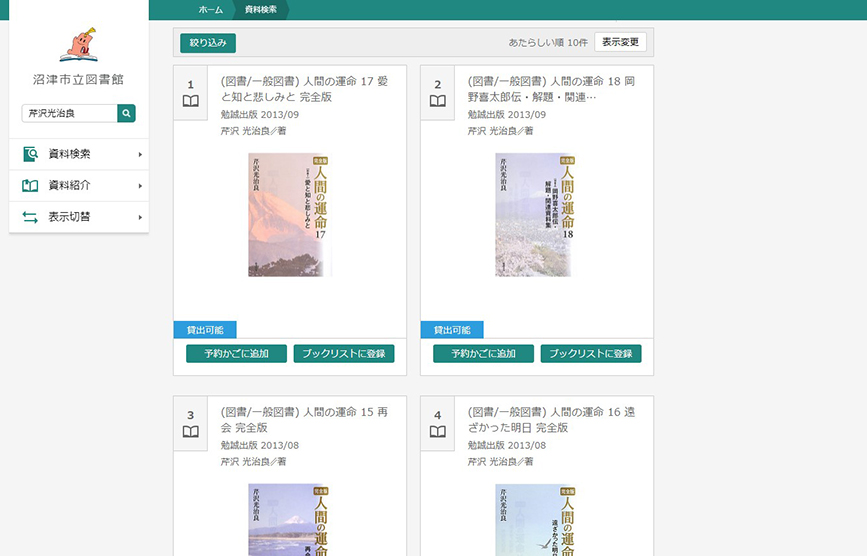
Task: Open the 表示切替 sidebar menu
Action: pyautogui.click(x=79, y=217)
